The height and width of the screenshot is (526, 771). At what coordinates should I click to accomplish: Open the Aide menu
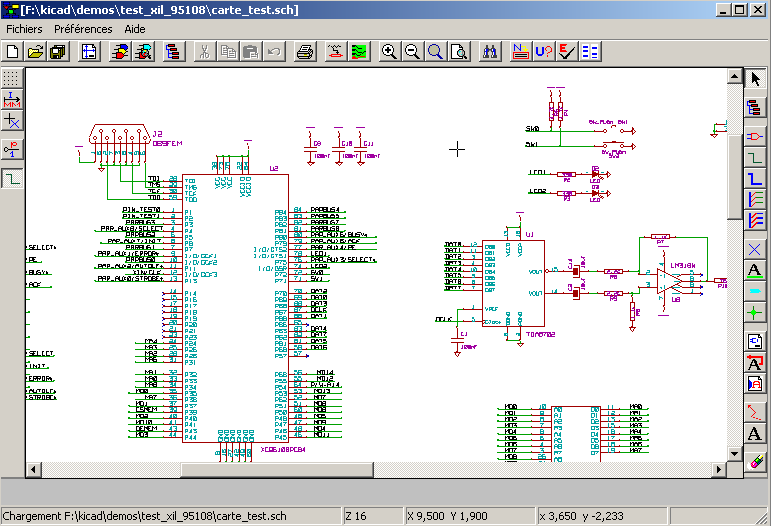click(135, 29)
